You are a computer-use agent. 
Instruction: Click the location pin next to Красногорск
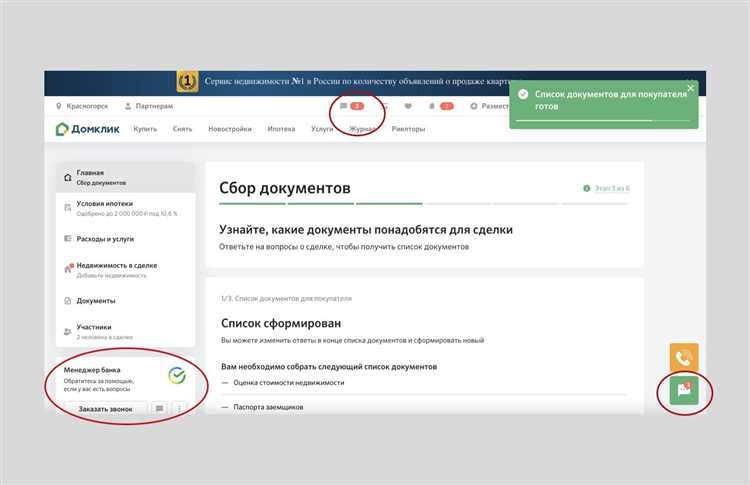click(x=59, y=106)
